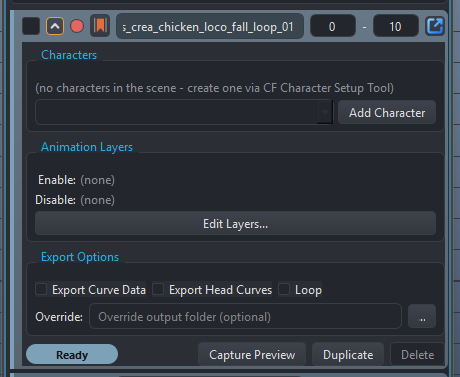460x377 pixels.
Task: Open the character selection dropdown
Action: pyautogui.click(x=184, y=112)
